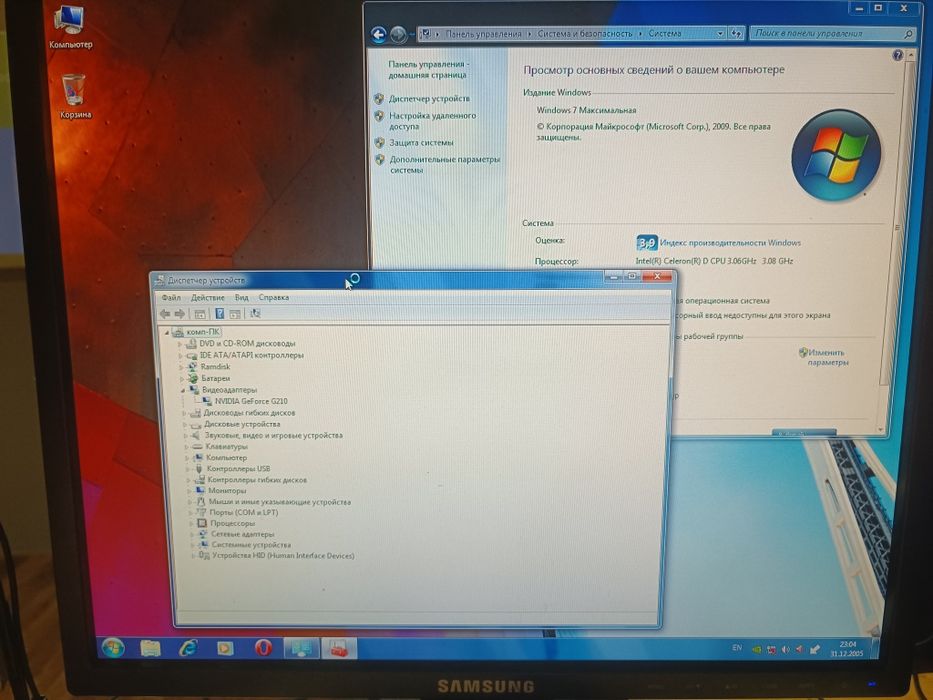Open the Windows Start menu
This screenshot has width=933, height=700.
click(x=113, y=647)
